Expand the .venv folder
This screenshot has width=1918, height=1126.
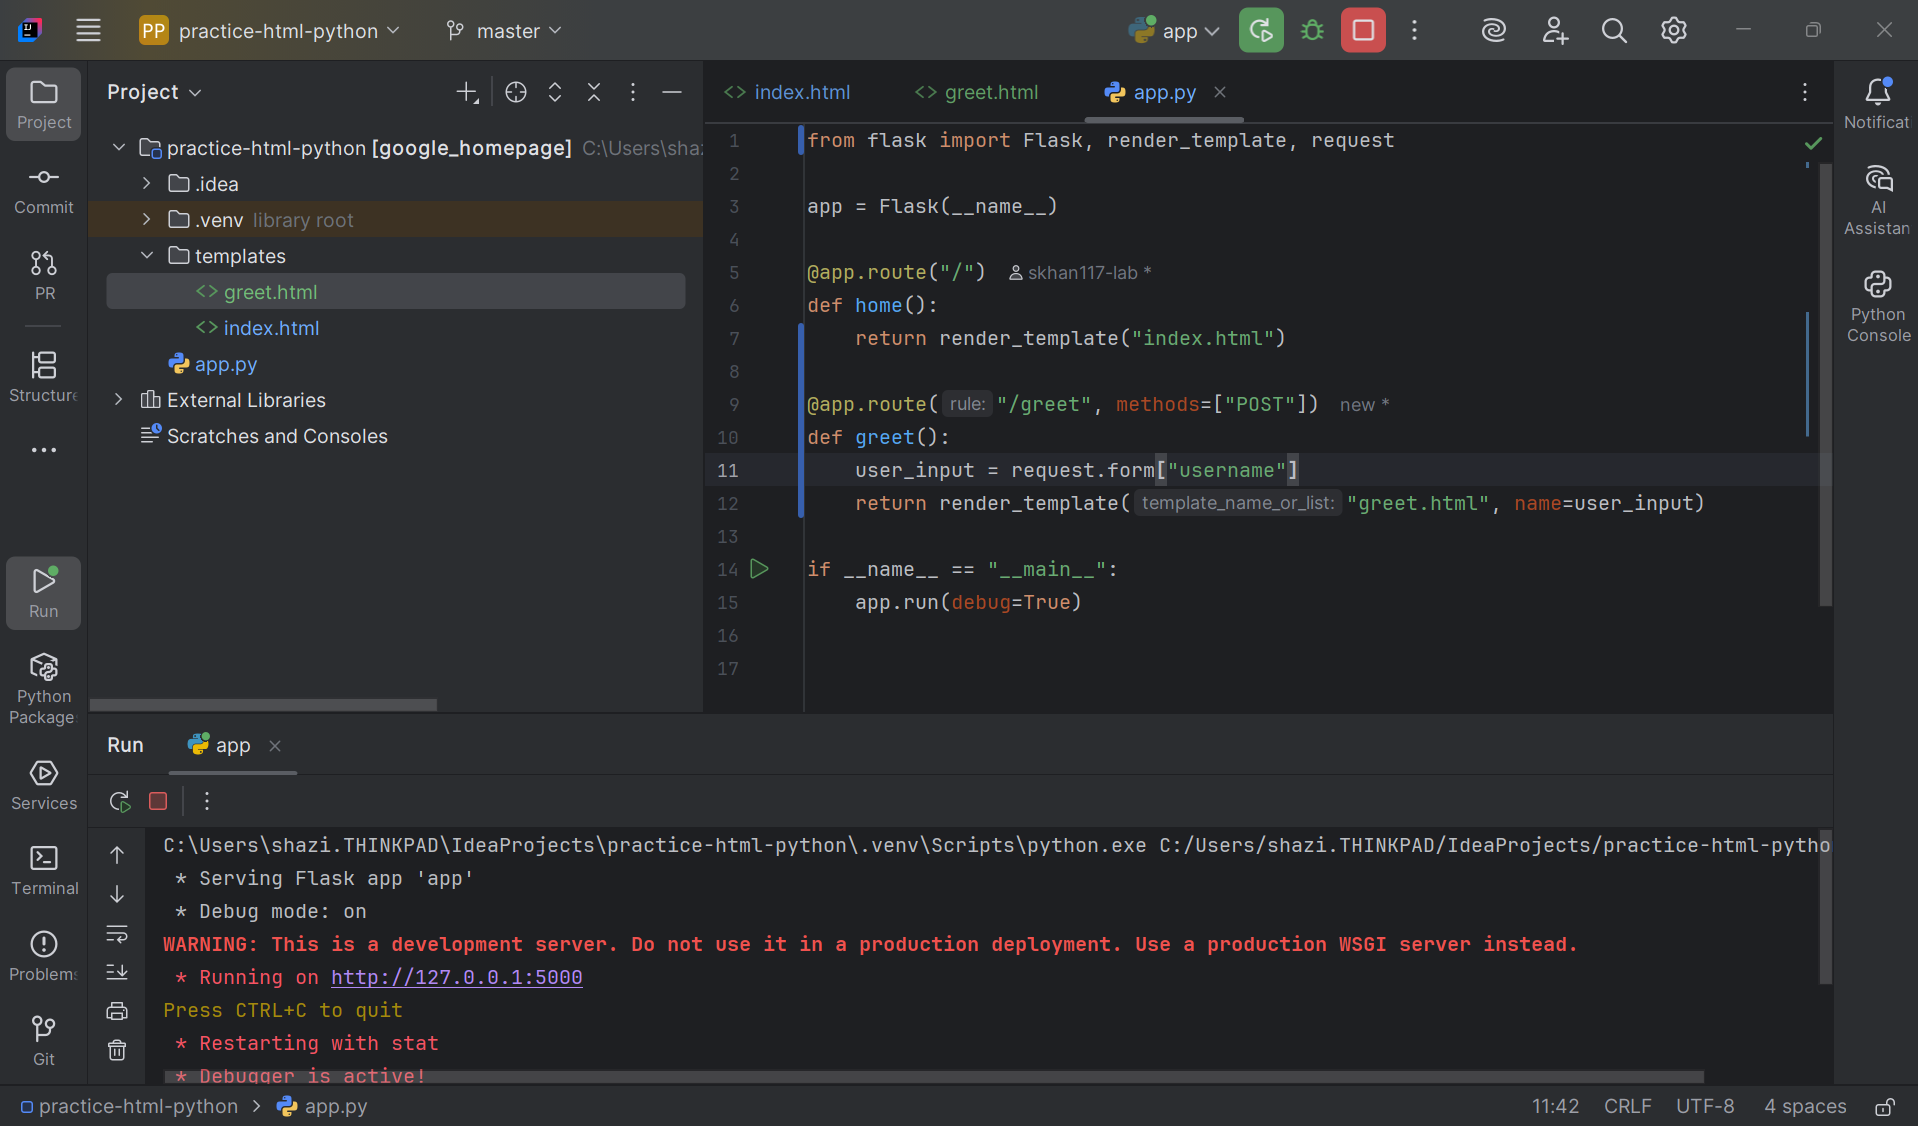[x=147, y=220]
